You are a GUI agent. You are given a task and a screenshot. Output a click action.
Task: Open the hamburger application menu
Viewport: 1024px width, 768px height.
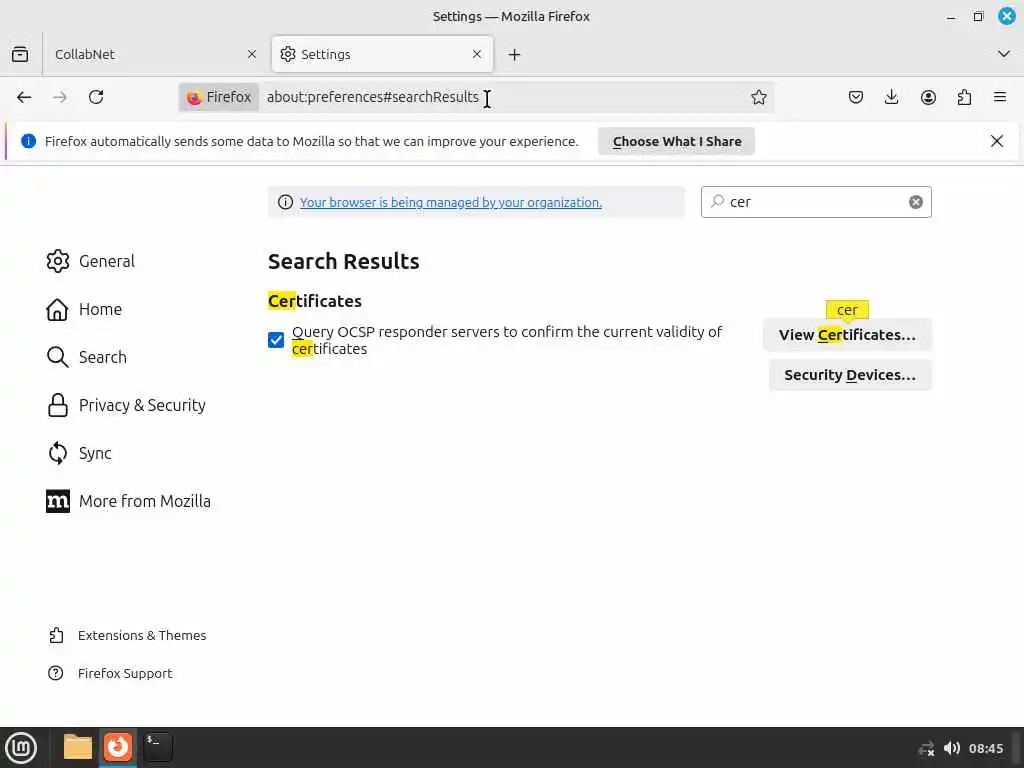point(1000,97)
